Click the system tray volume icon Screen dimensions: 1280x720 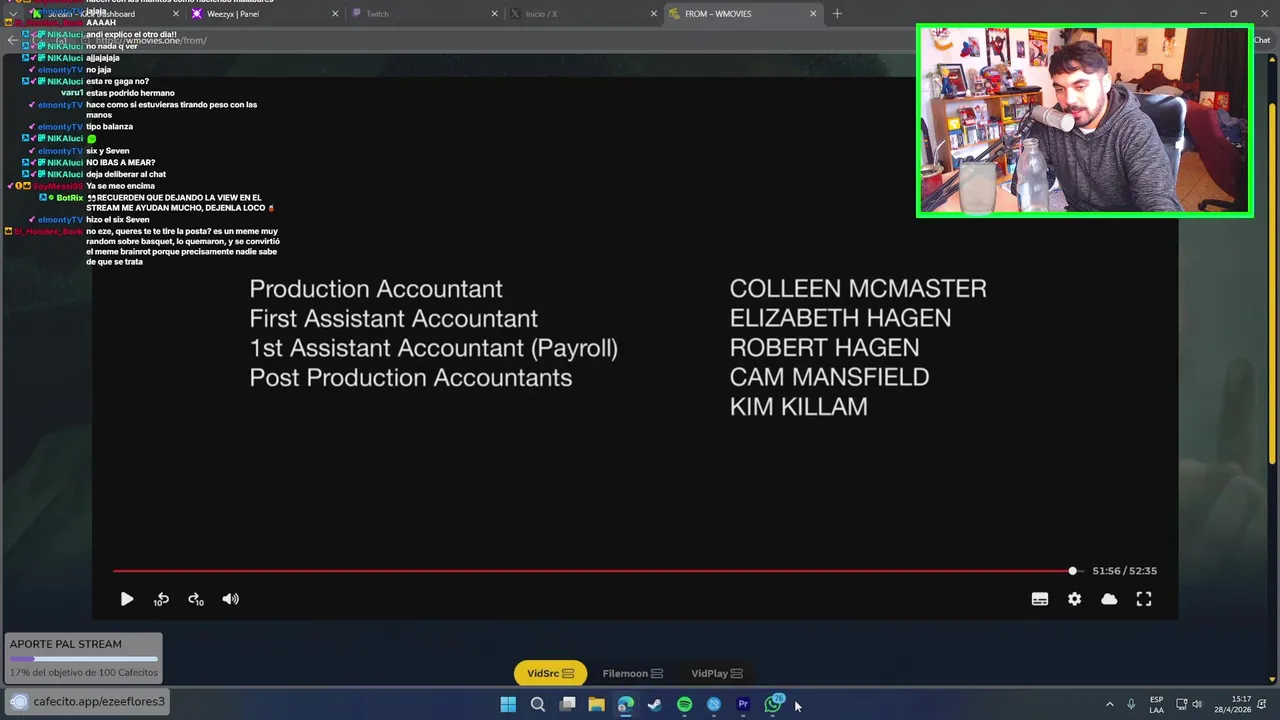tap(1197, 704)
